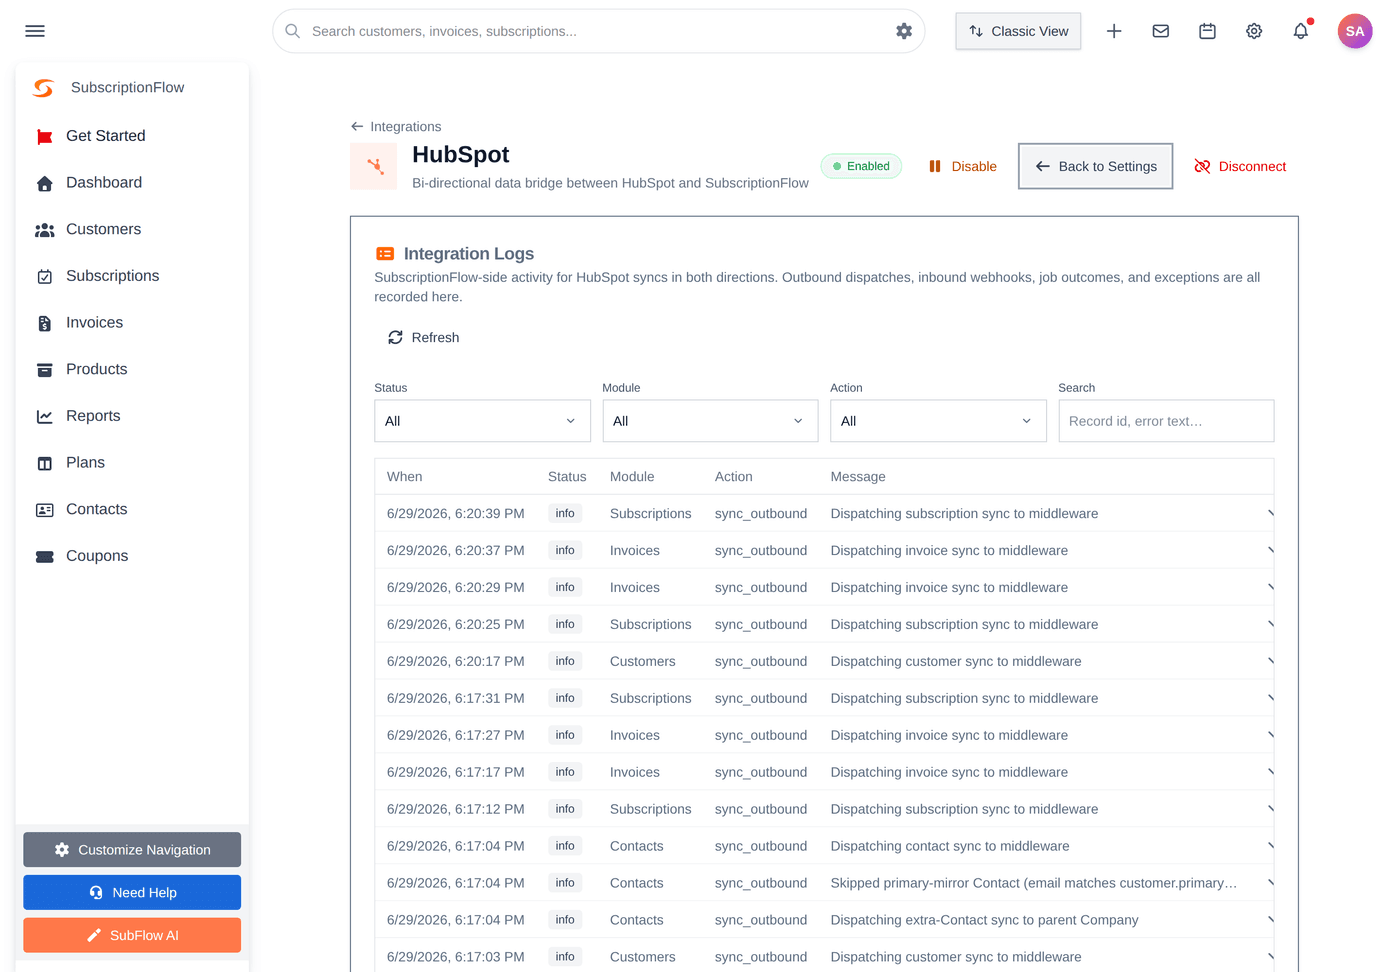Click Subscriptions module cell at 6:20:25 PM
Screen dimensions: 1400x972
pos(651,624)
